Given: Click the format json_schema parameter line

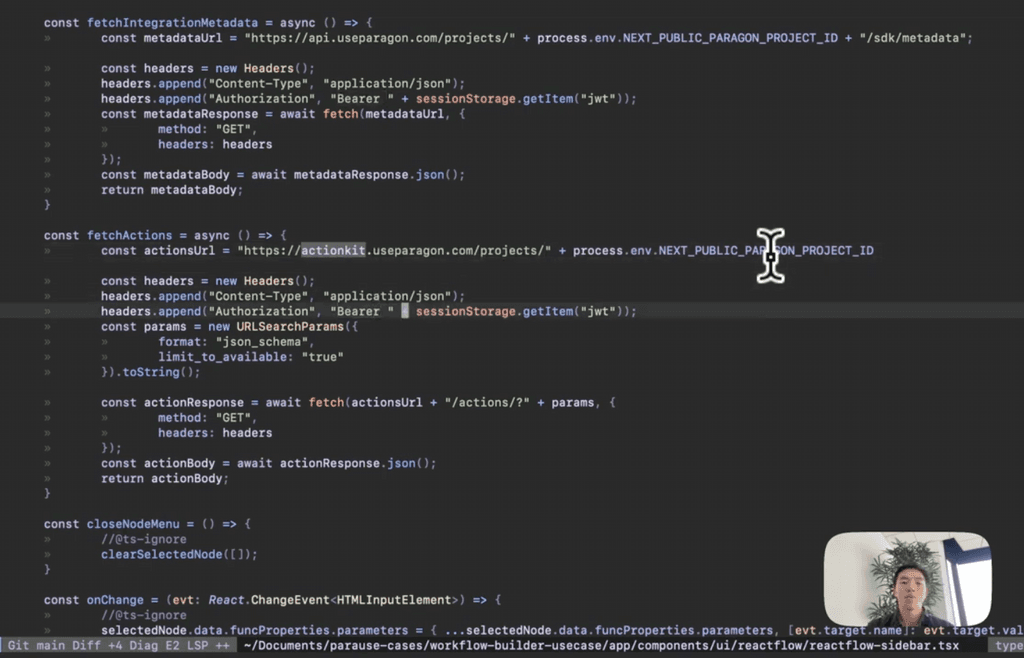Looking at the screenshot, I should [x=236, y=342].
